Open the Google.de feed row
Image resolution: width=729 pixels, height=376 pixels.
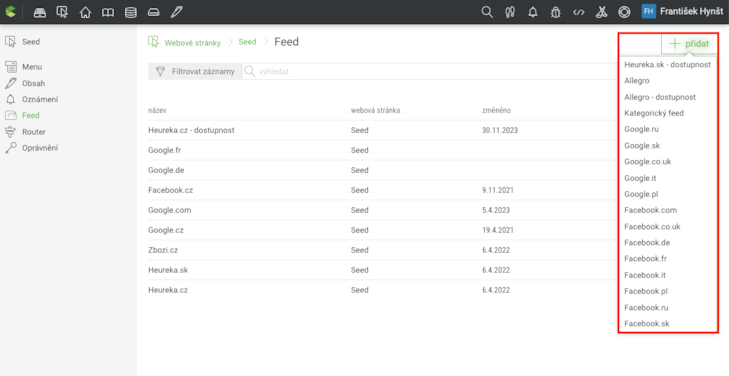383,170
